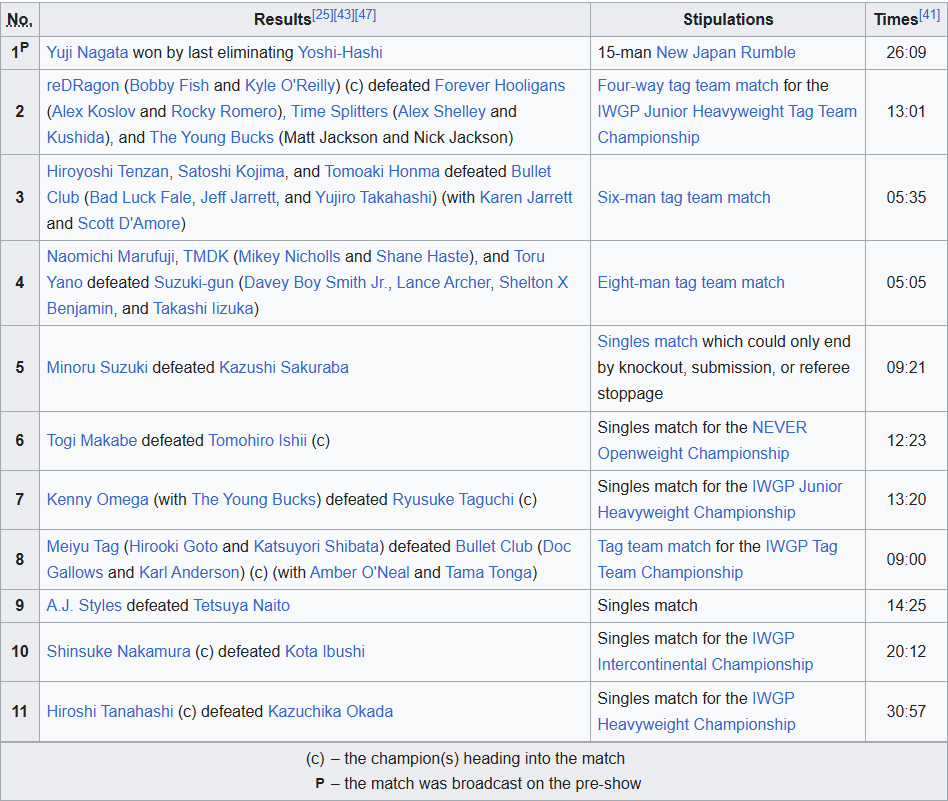
Task: Open the Shinsuke Nakamura link
Action: (118, 652)
